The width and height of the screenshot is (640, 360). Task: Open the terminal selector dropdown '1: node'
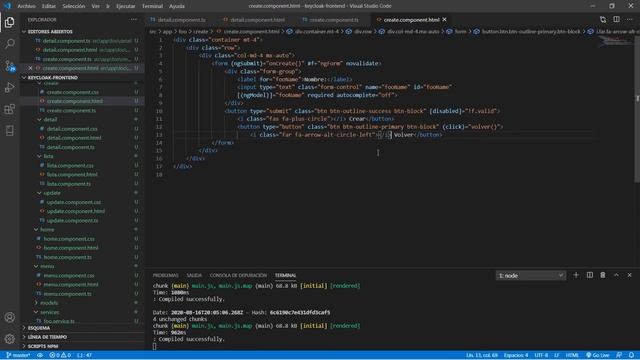pyautogui.click(x=531, y=276)
